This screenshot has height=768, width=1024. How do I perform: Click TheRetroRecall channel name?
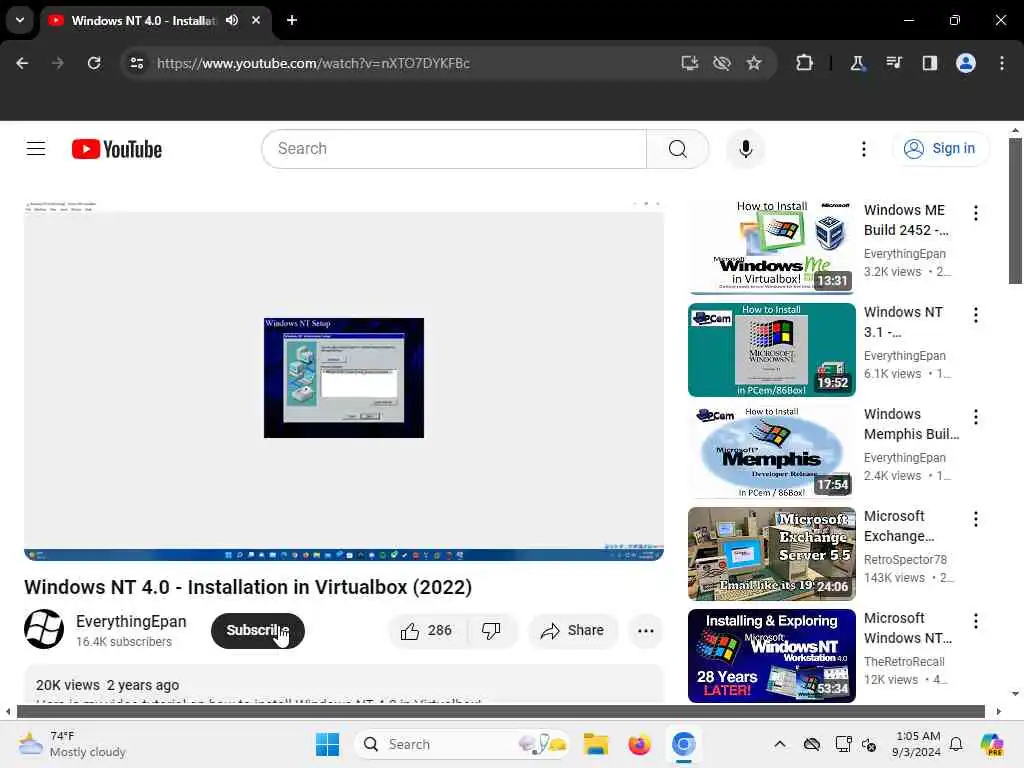click(x=904, y=662)
